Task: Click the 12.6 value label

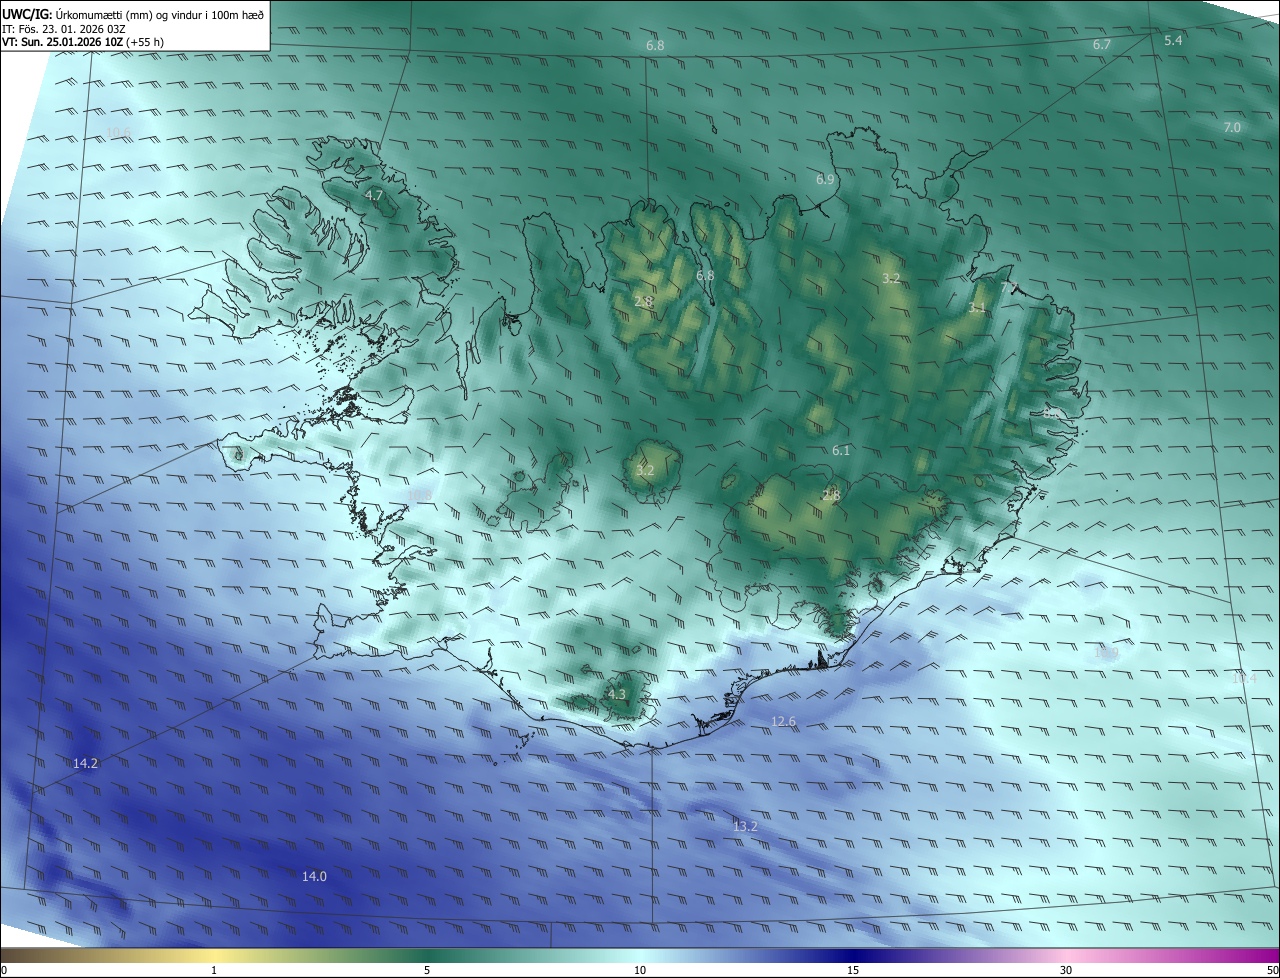Action: pos(784,721)
